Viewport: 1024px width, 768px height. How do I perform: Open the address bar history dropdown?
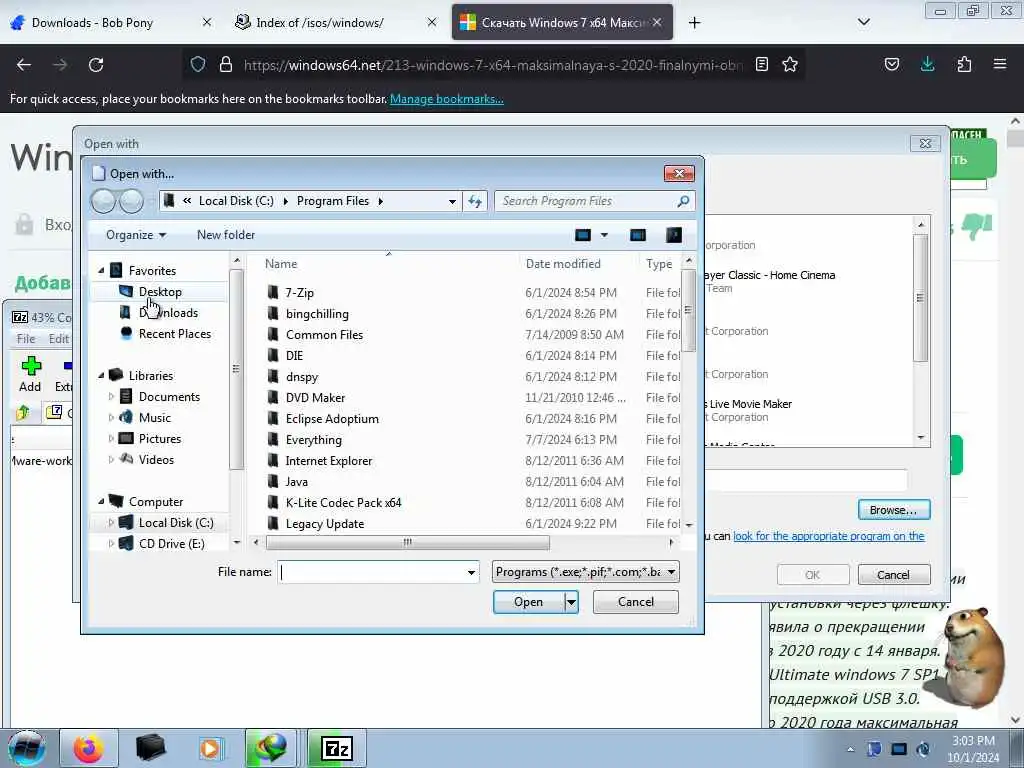452,201
